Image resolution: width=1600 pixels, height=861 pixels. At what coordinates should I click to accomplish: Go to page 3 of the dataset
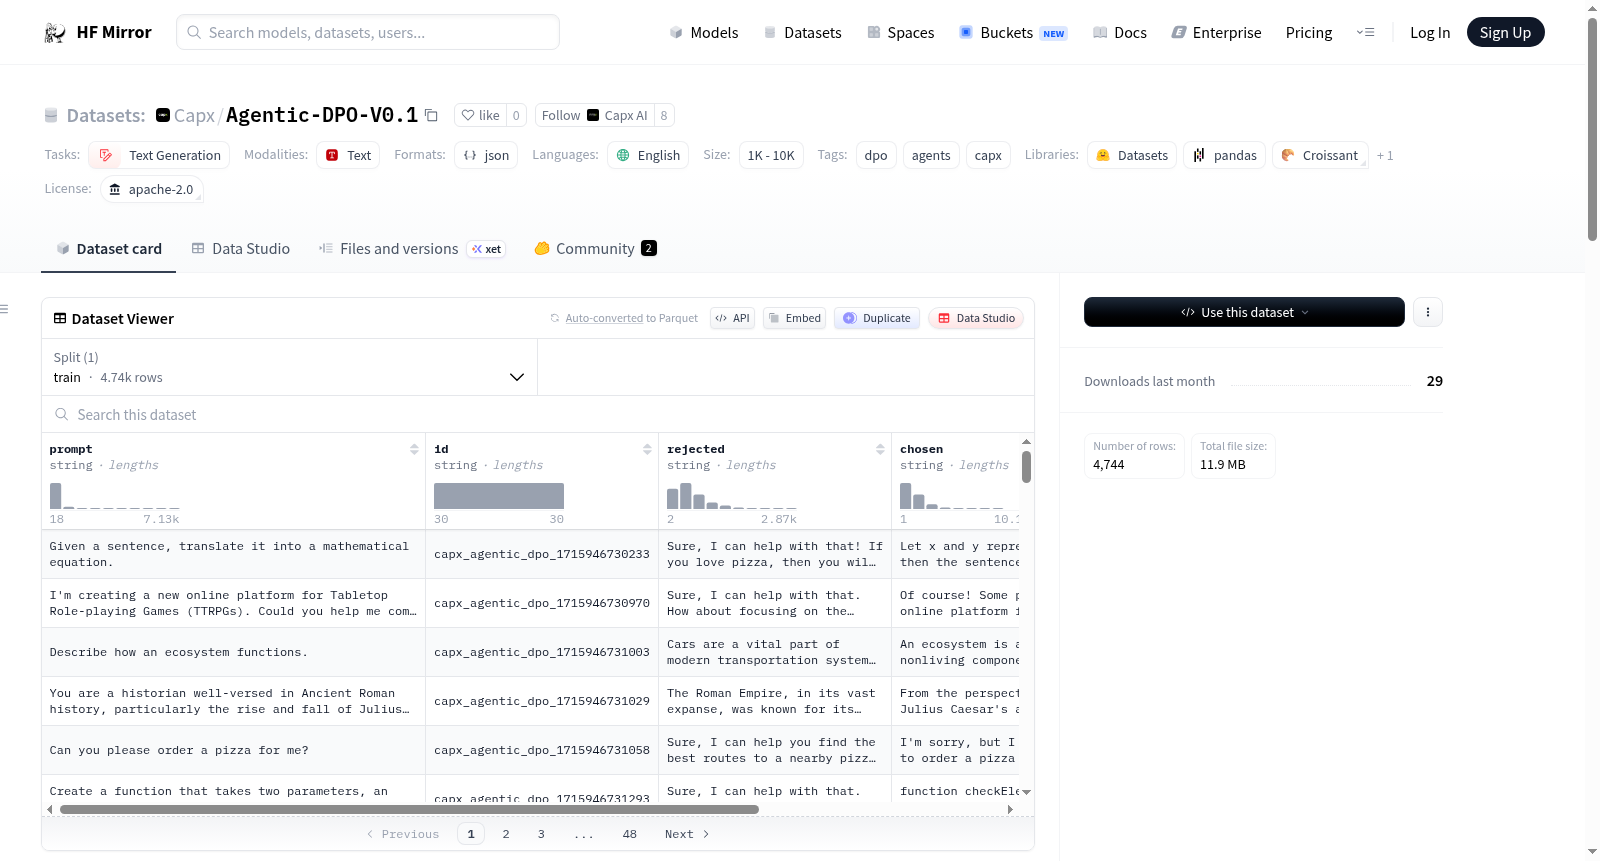click(x=541, y=834)
